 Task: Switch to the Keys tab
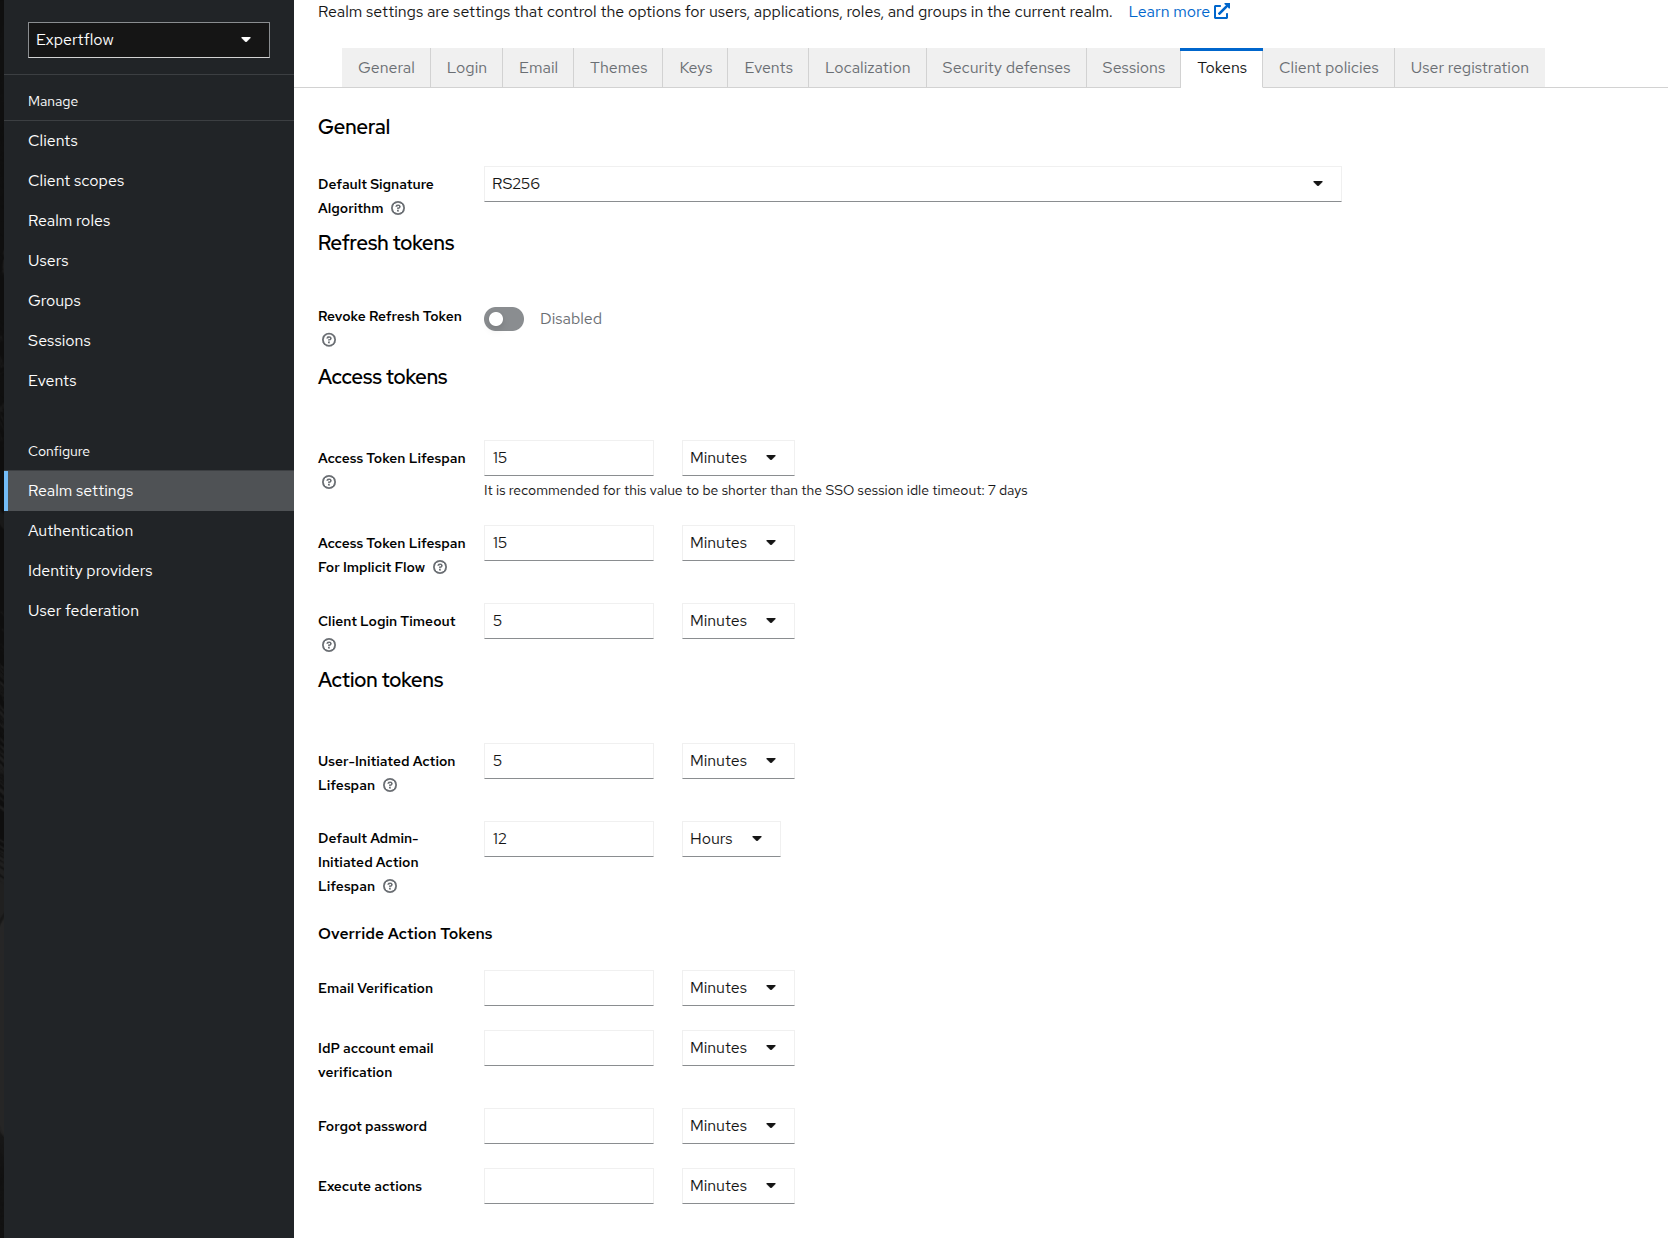click(x=695, y=67)
